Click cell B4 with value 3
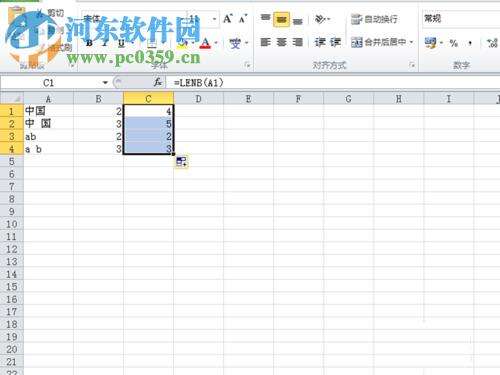The width and height of the screenshot is (500, 375). point(98,149)
